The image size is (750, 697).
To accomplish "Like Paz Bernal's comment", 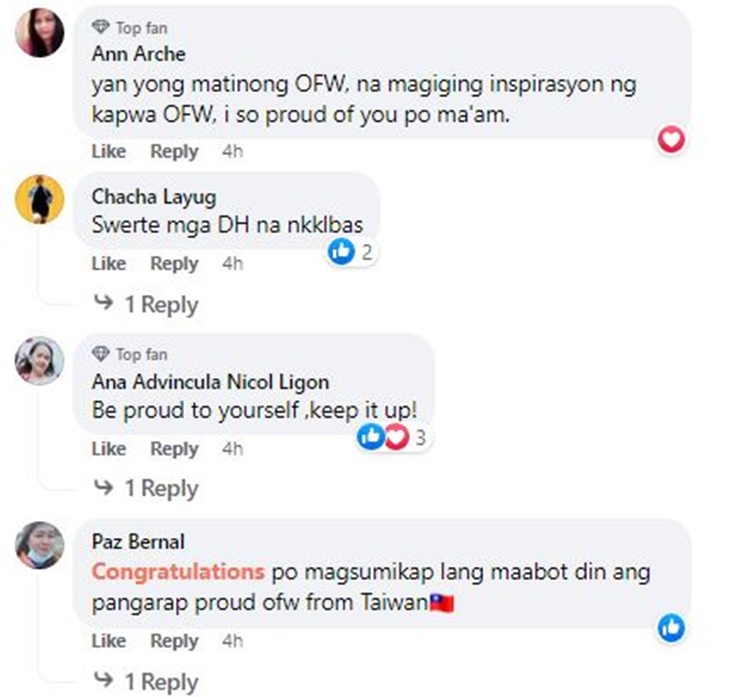I will [x=109, y=641].
